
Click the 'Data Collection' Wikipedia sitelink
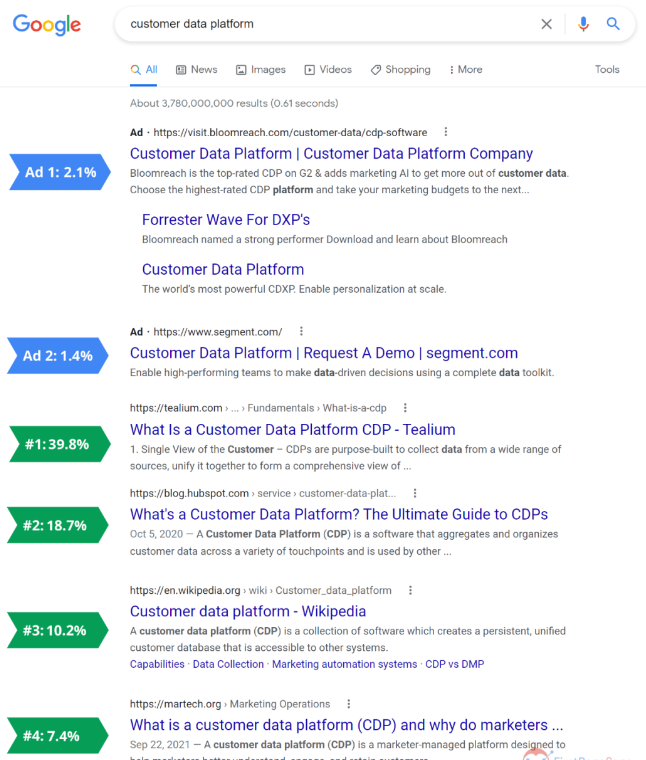coord(228,665)
